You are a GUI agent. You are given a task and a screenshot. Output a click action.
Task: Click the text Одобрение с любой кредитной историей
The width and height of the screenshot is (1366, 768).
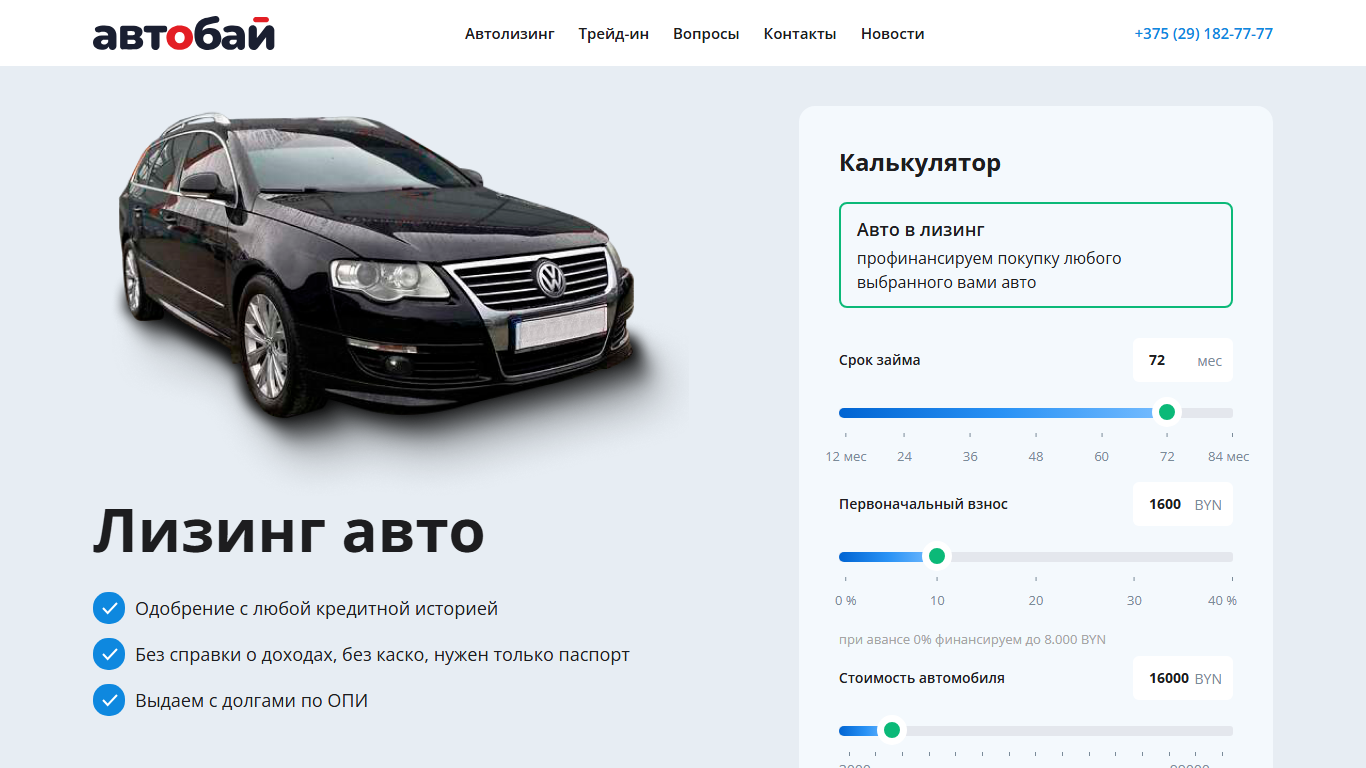tap(316, 609)
